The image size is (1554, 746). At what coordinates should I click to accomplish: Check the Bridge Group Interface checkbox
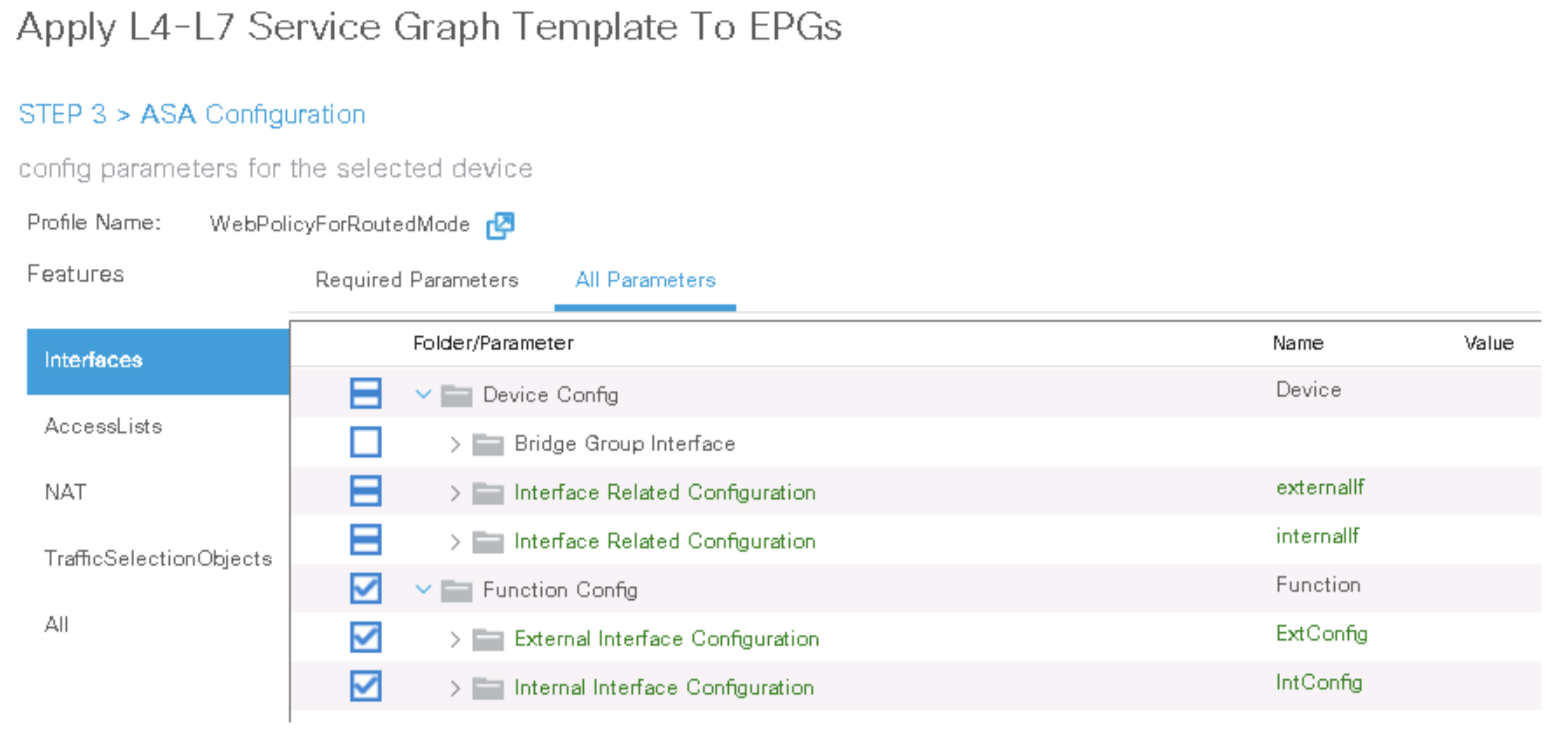366,442
